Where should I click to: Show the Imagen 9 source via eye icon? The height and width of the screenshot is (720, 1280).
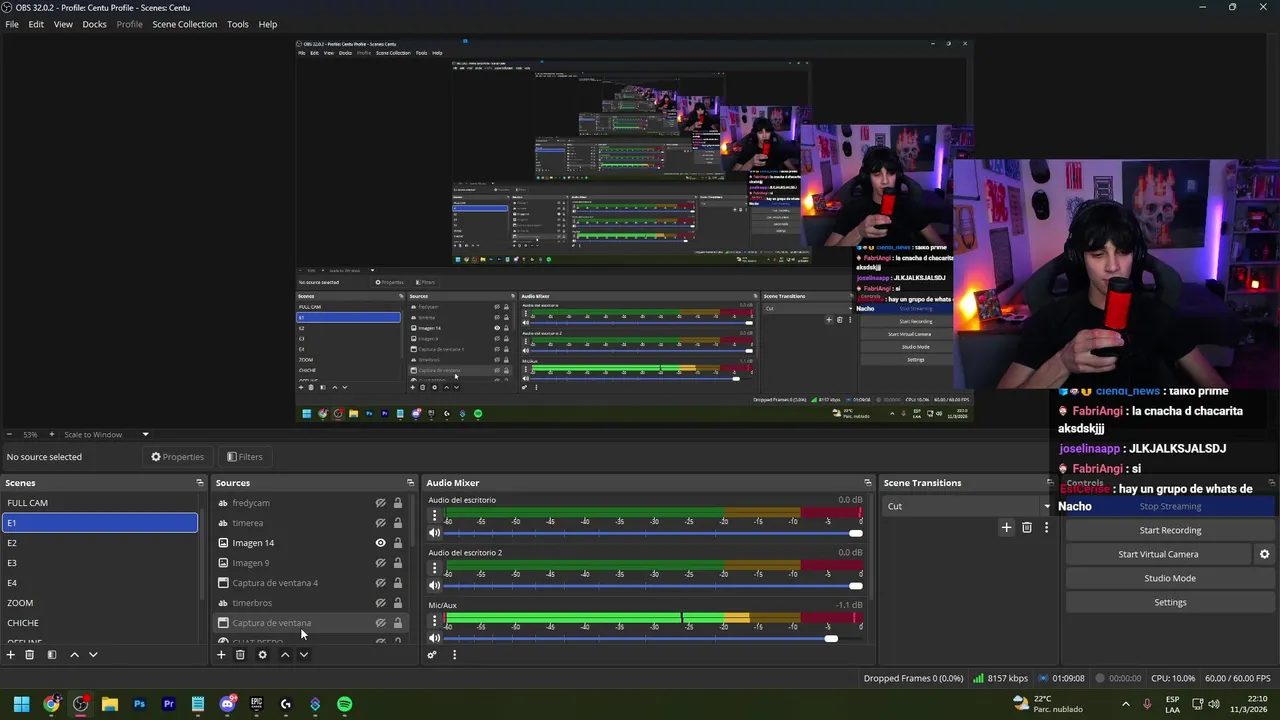pos(380,563)
